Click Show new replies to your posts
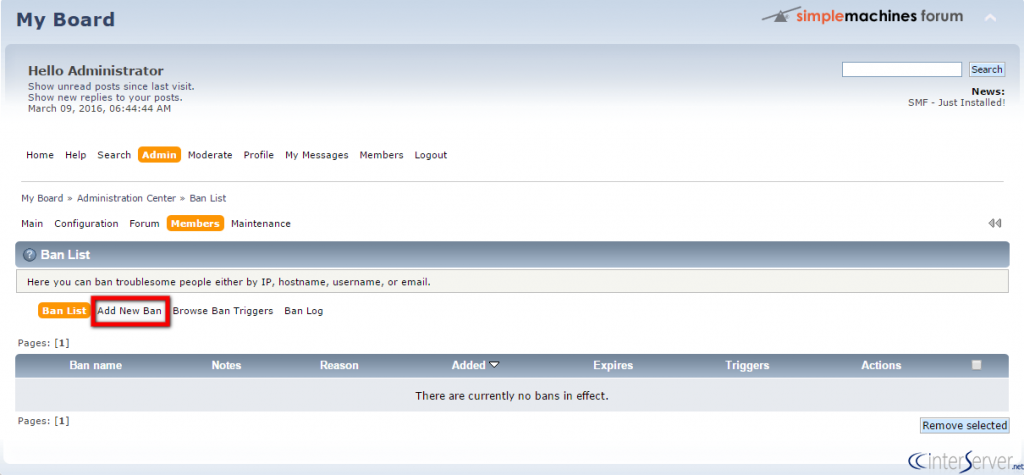 pyautogui.click(x=105, y=97)
